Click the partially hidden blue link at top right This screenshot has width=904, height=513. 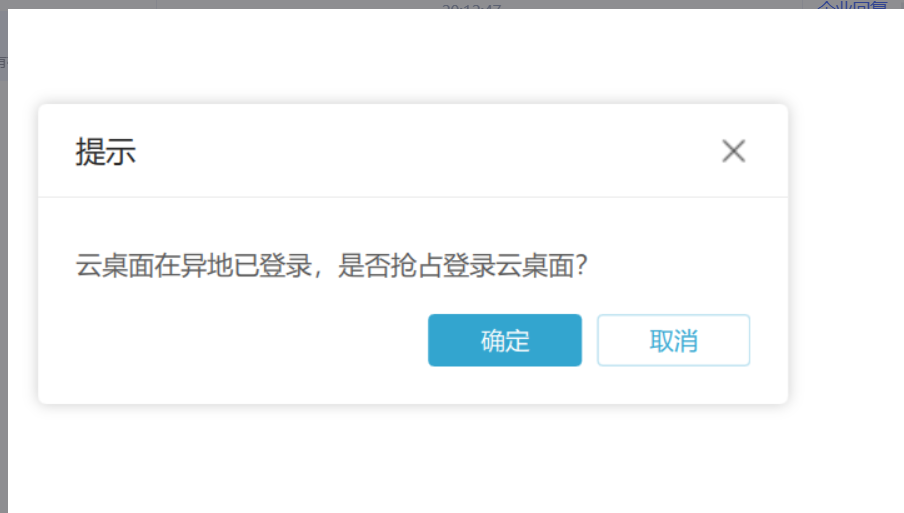(x=852, y=5)
